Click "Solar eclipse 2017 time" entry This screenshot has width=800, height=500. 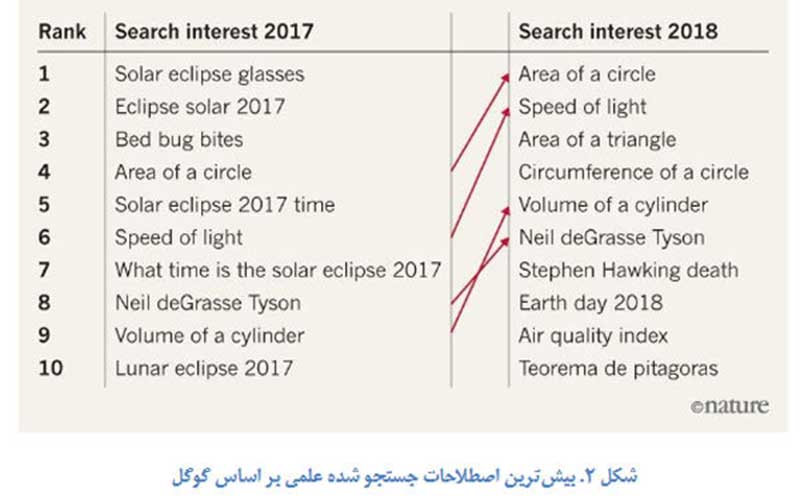[225, 205]
